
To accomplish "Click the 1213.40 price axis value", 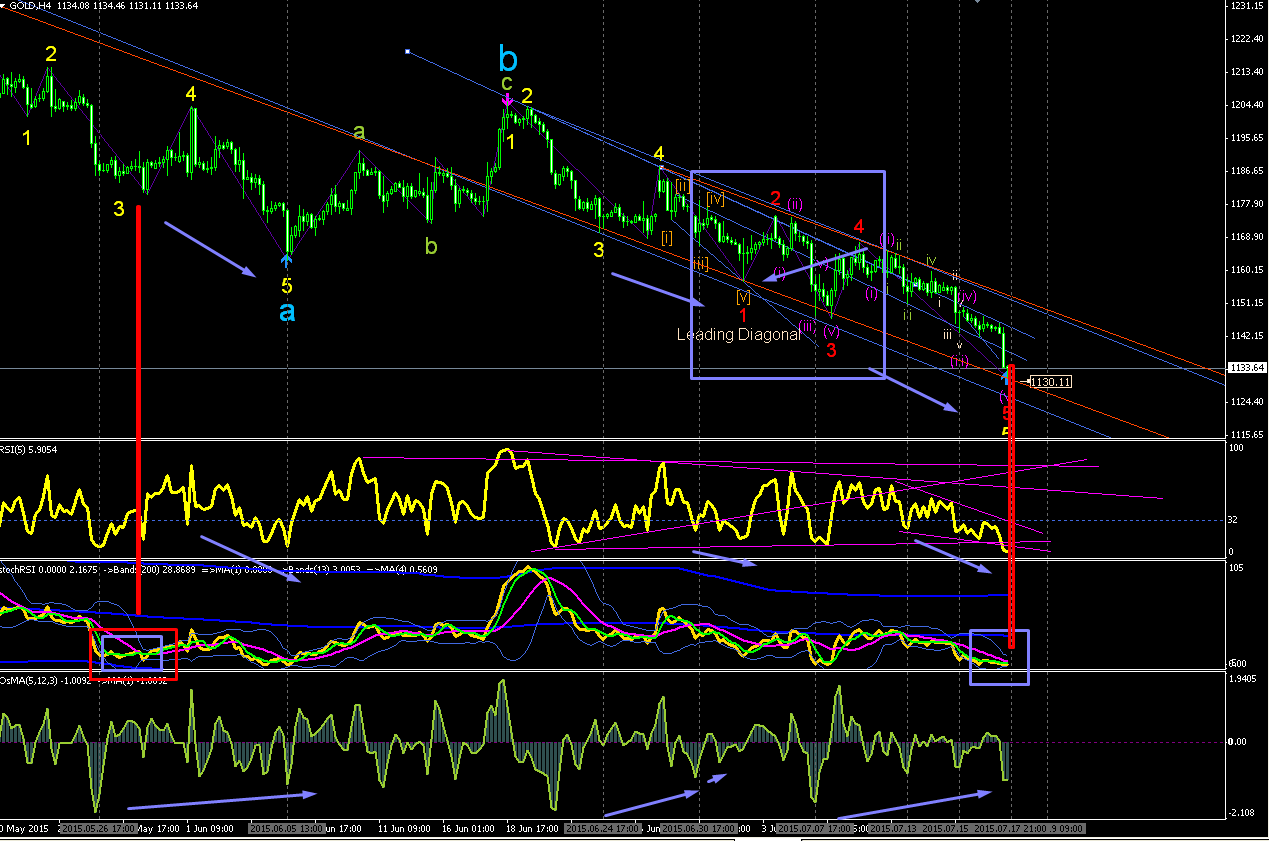I will pos(1246,72).
